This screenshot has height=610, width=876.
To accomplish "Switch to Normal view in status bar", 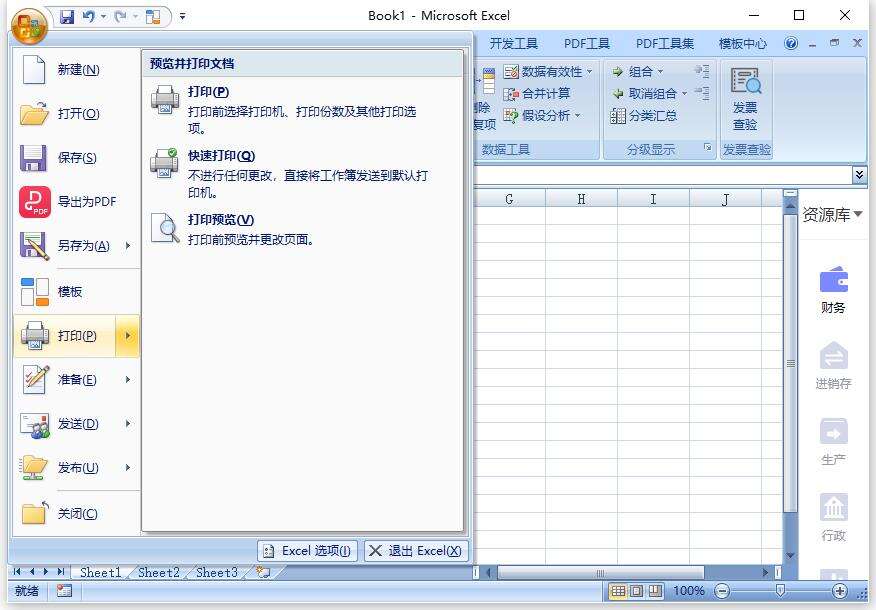I will [617, 590].
